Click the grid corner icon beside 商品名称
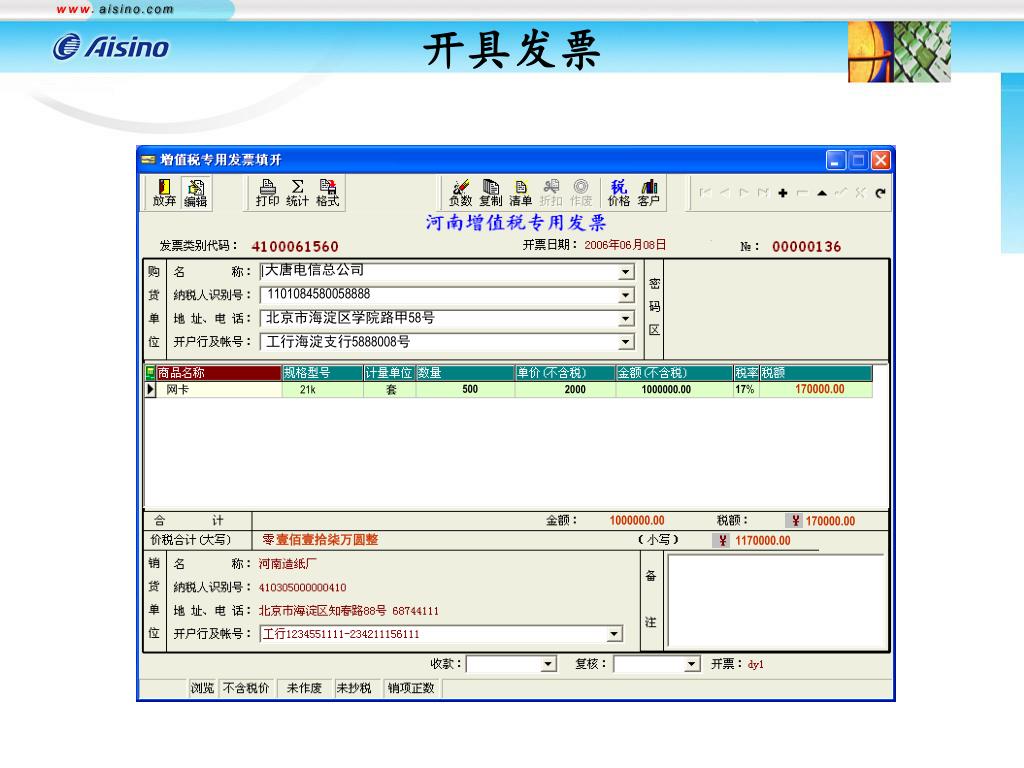This screenshot has height=768, width=1024. coord(150,373)
